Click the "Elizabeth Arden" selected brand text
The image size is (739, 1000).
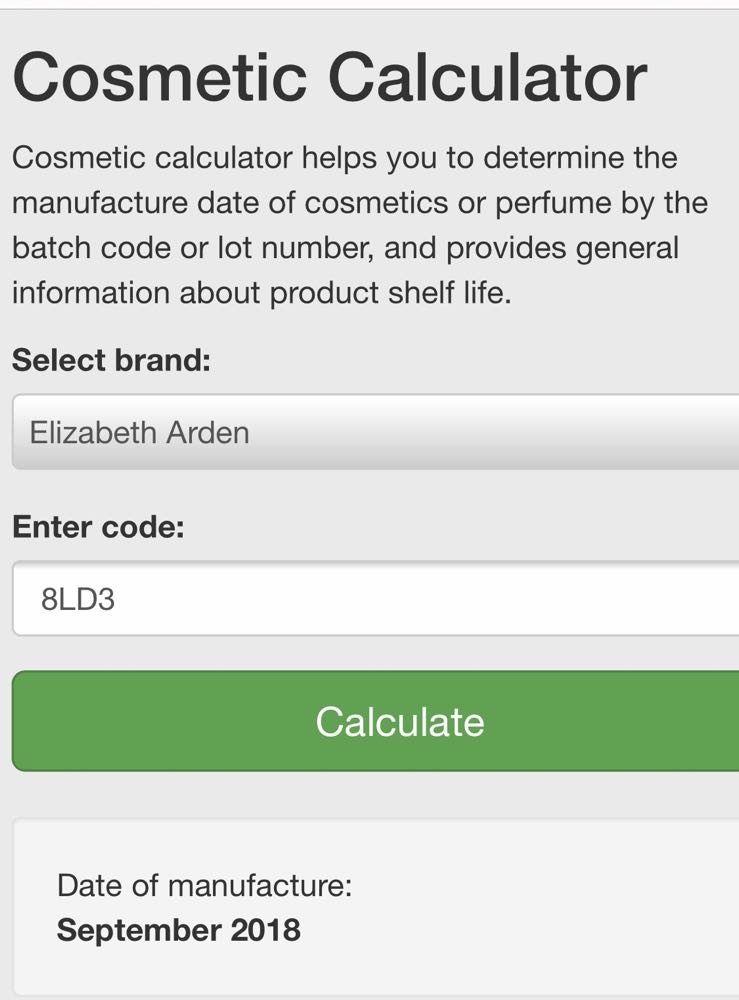(x=140, y=433)
